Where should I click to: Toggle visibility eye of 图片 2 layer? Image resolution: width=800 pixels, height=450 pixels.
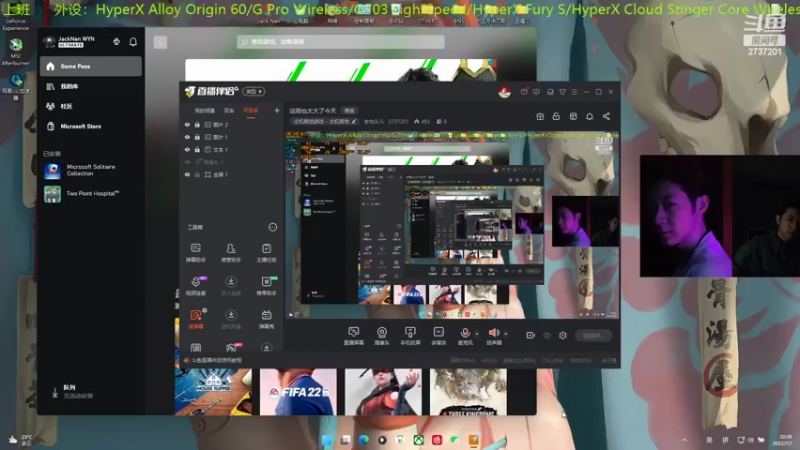pos(187,124)
